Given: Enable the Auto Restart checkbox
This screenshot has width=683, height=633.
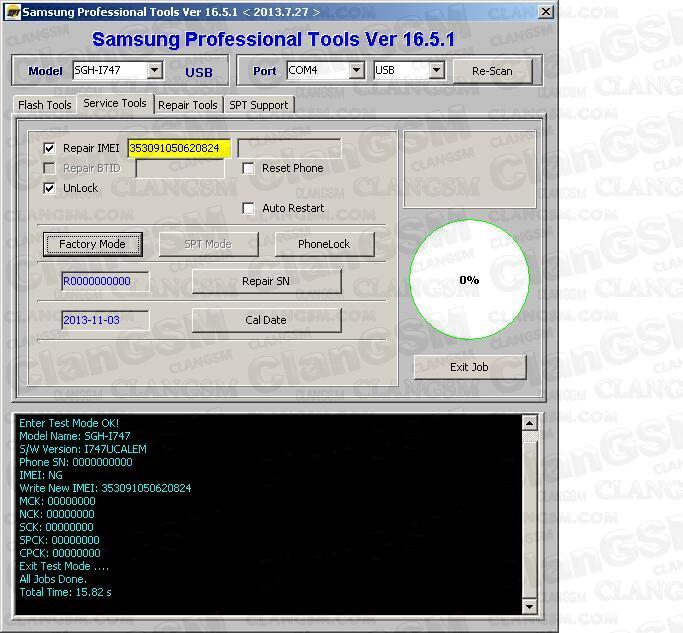Looking at the screenshot, I should (248, 208).
